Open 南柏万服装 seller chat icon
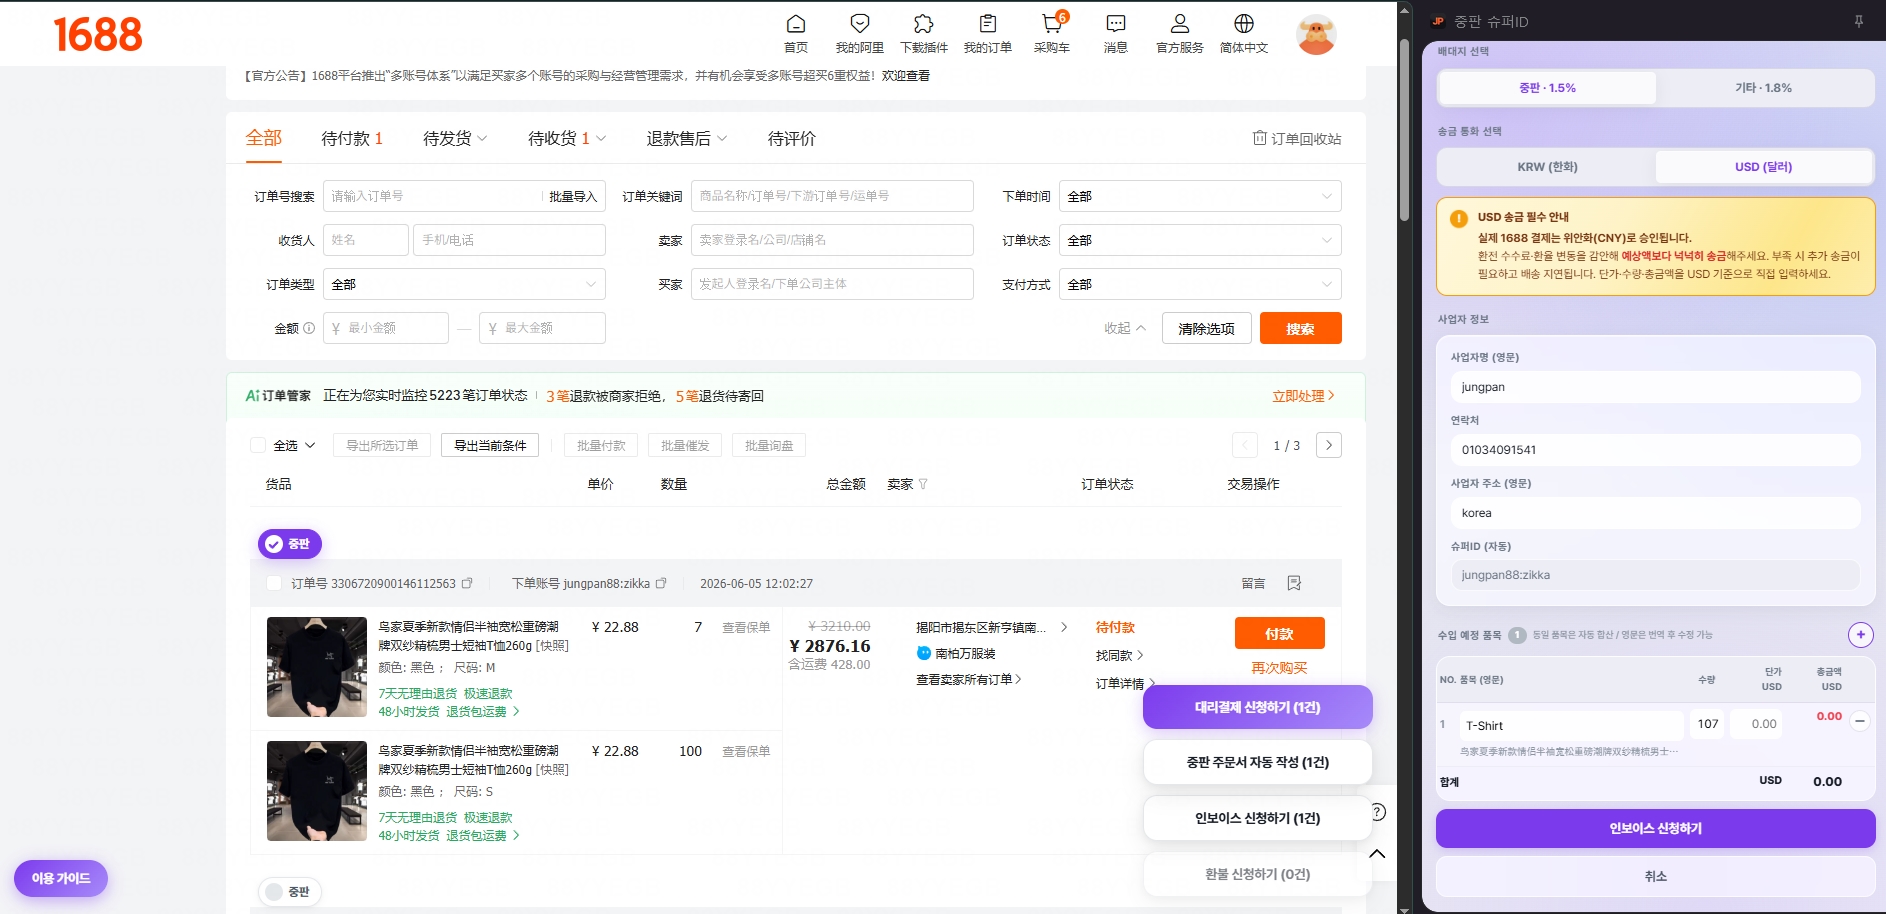Screen dimensions: 1886x914 [924, 653]
